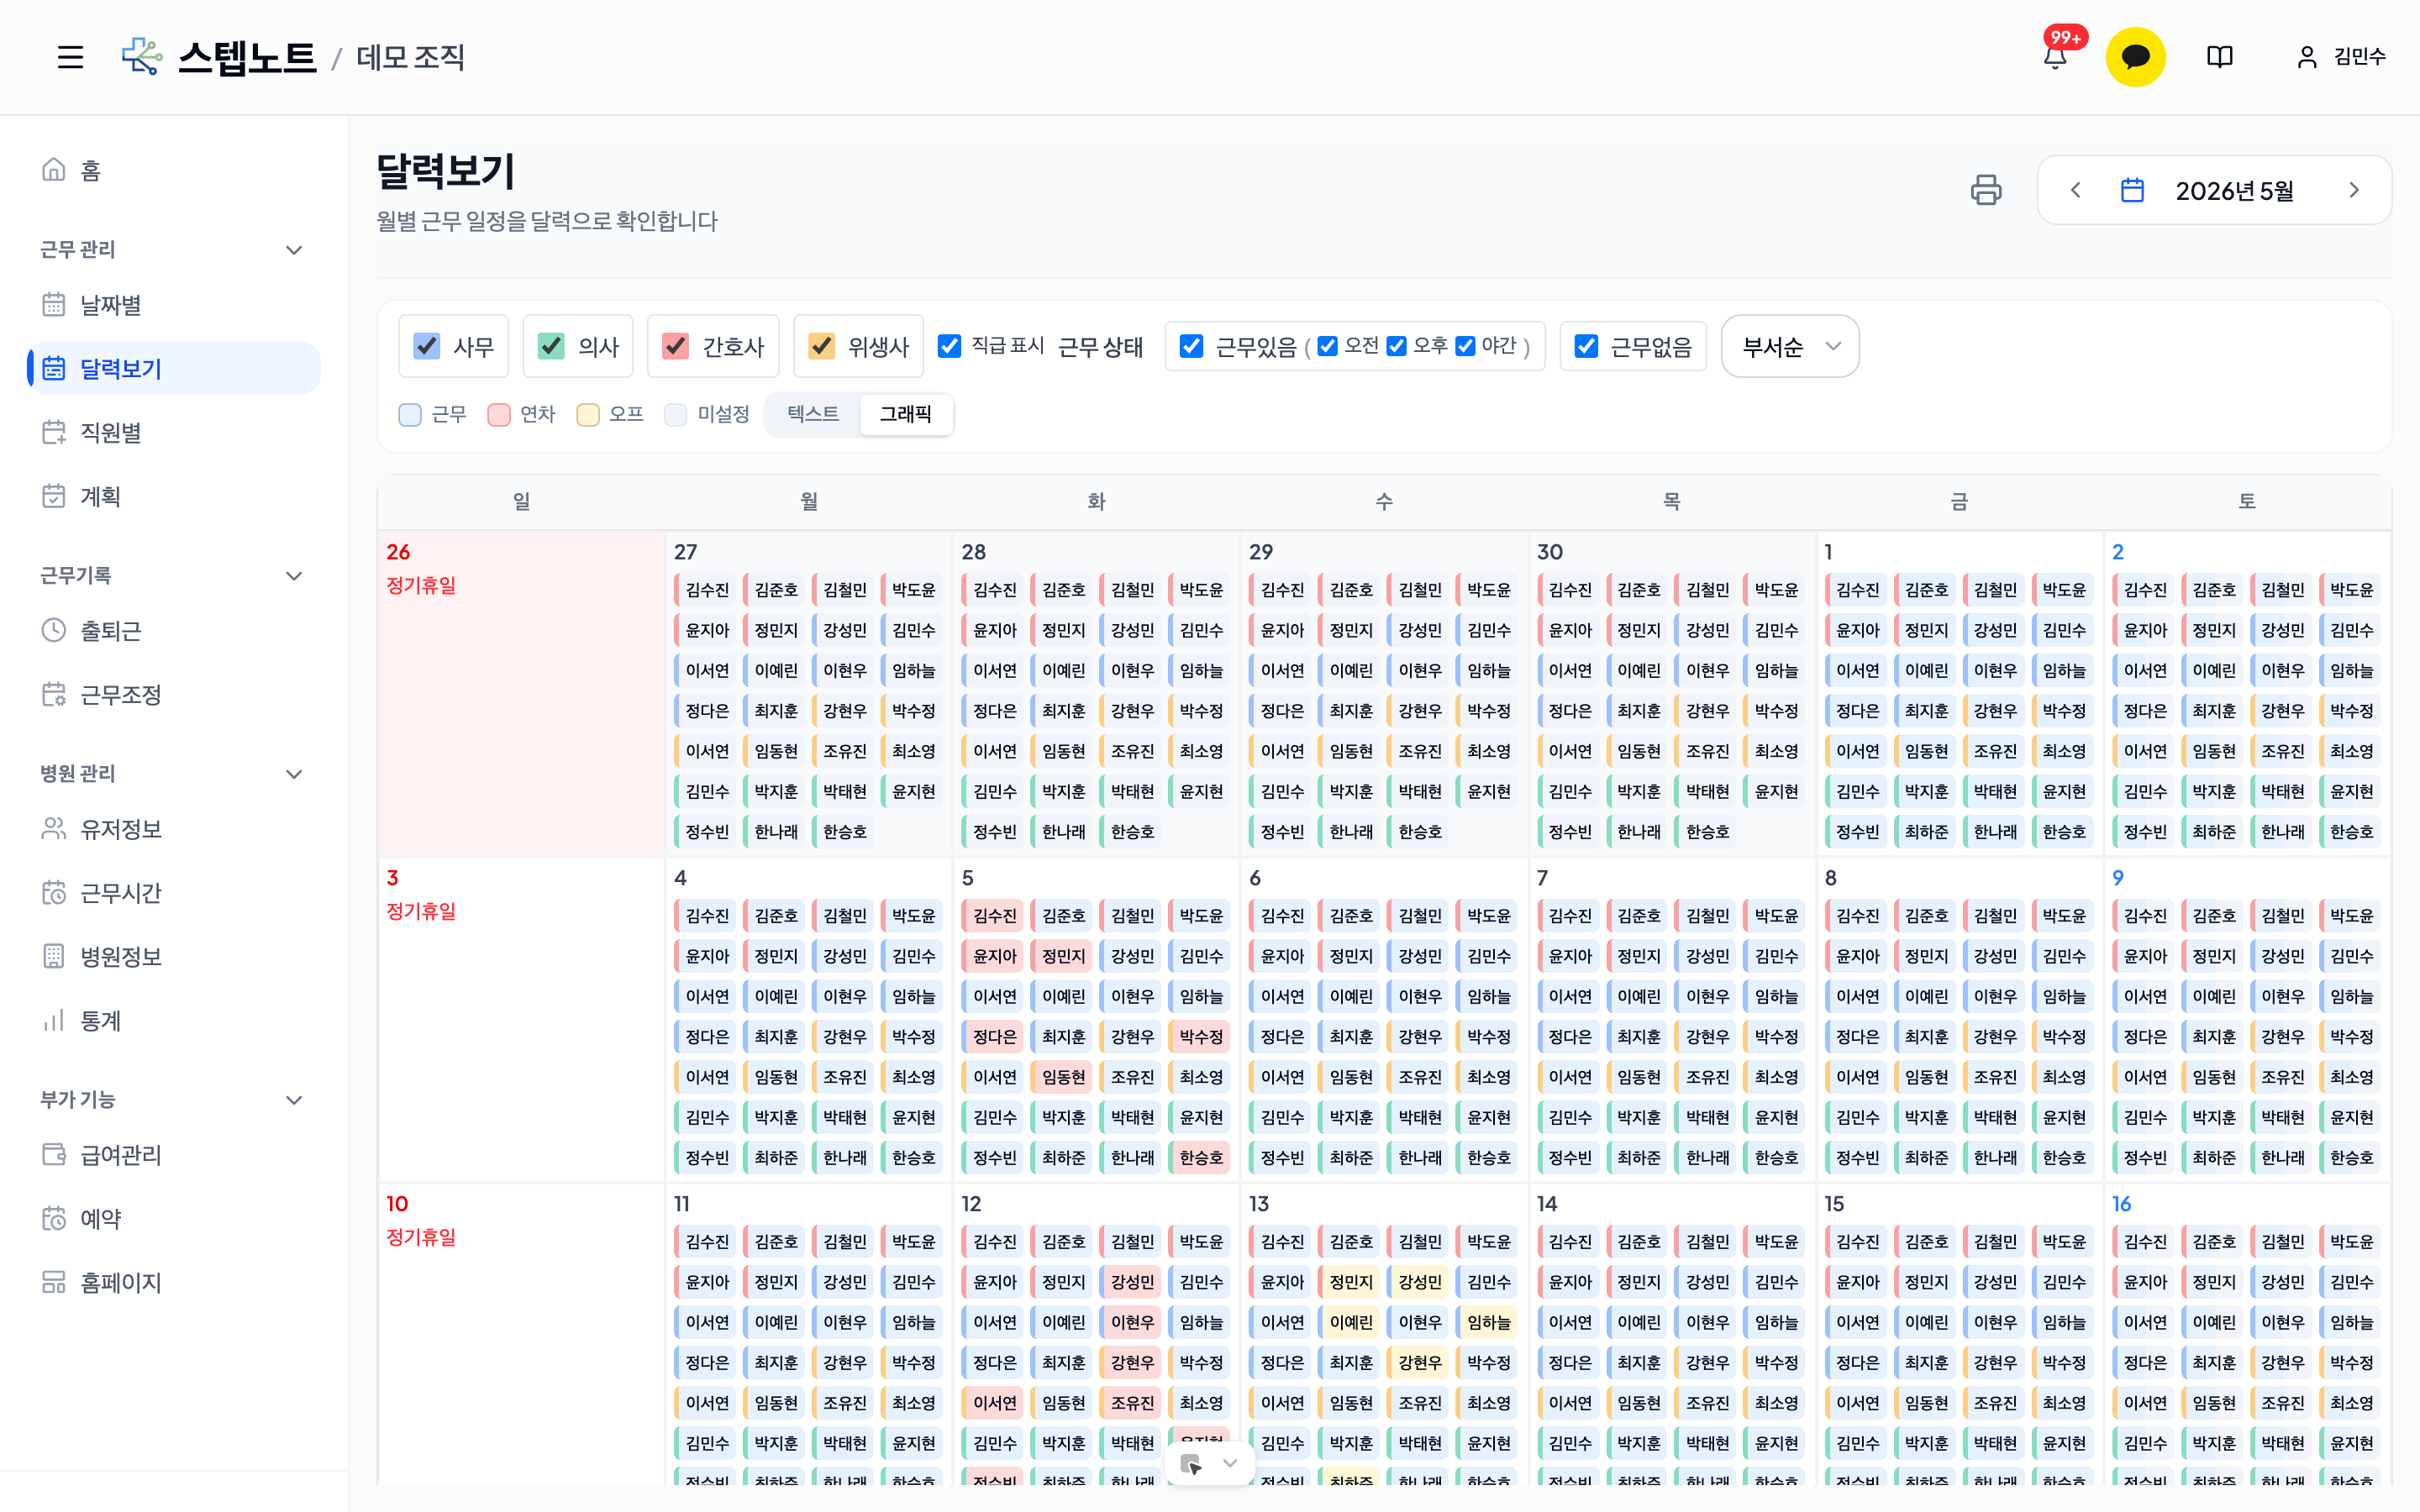2420x1512 pixels.
Task: Click the 스텝노트 logo icon
Action: point(142,57)
